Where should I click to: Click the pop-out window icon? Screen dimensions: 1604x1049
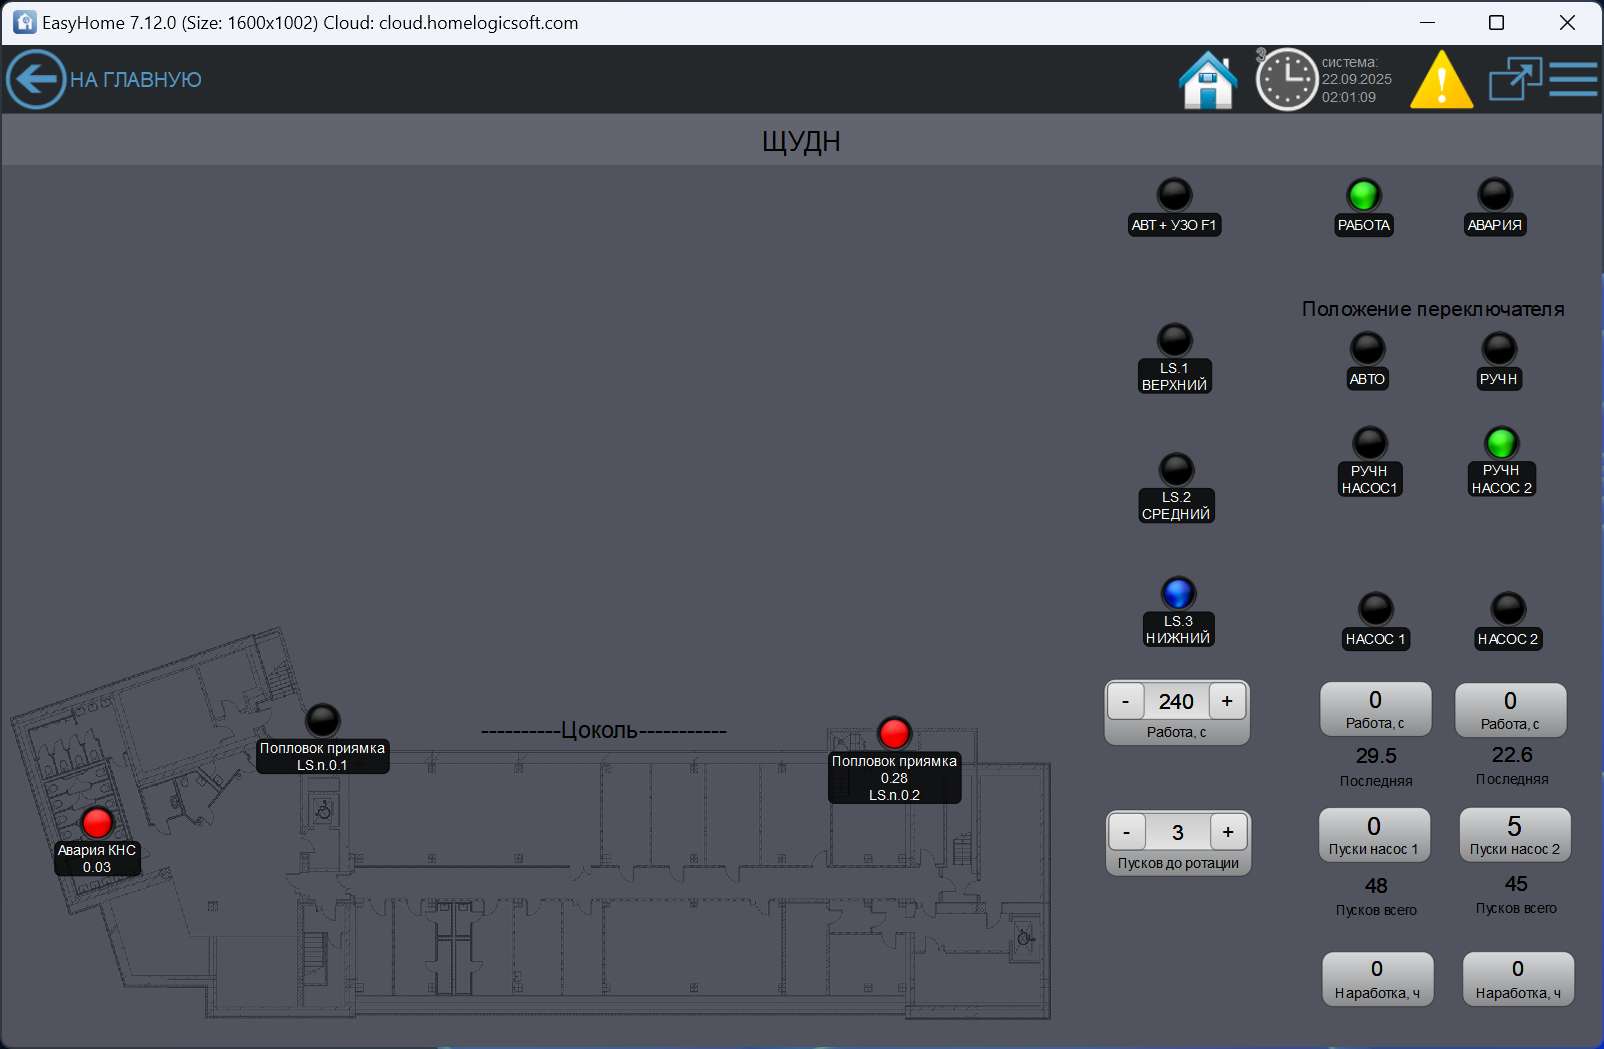[1514, 79]
